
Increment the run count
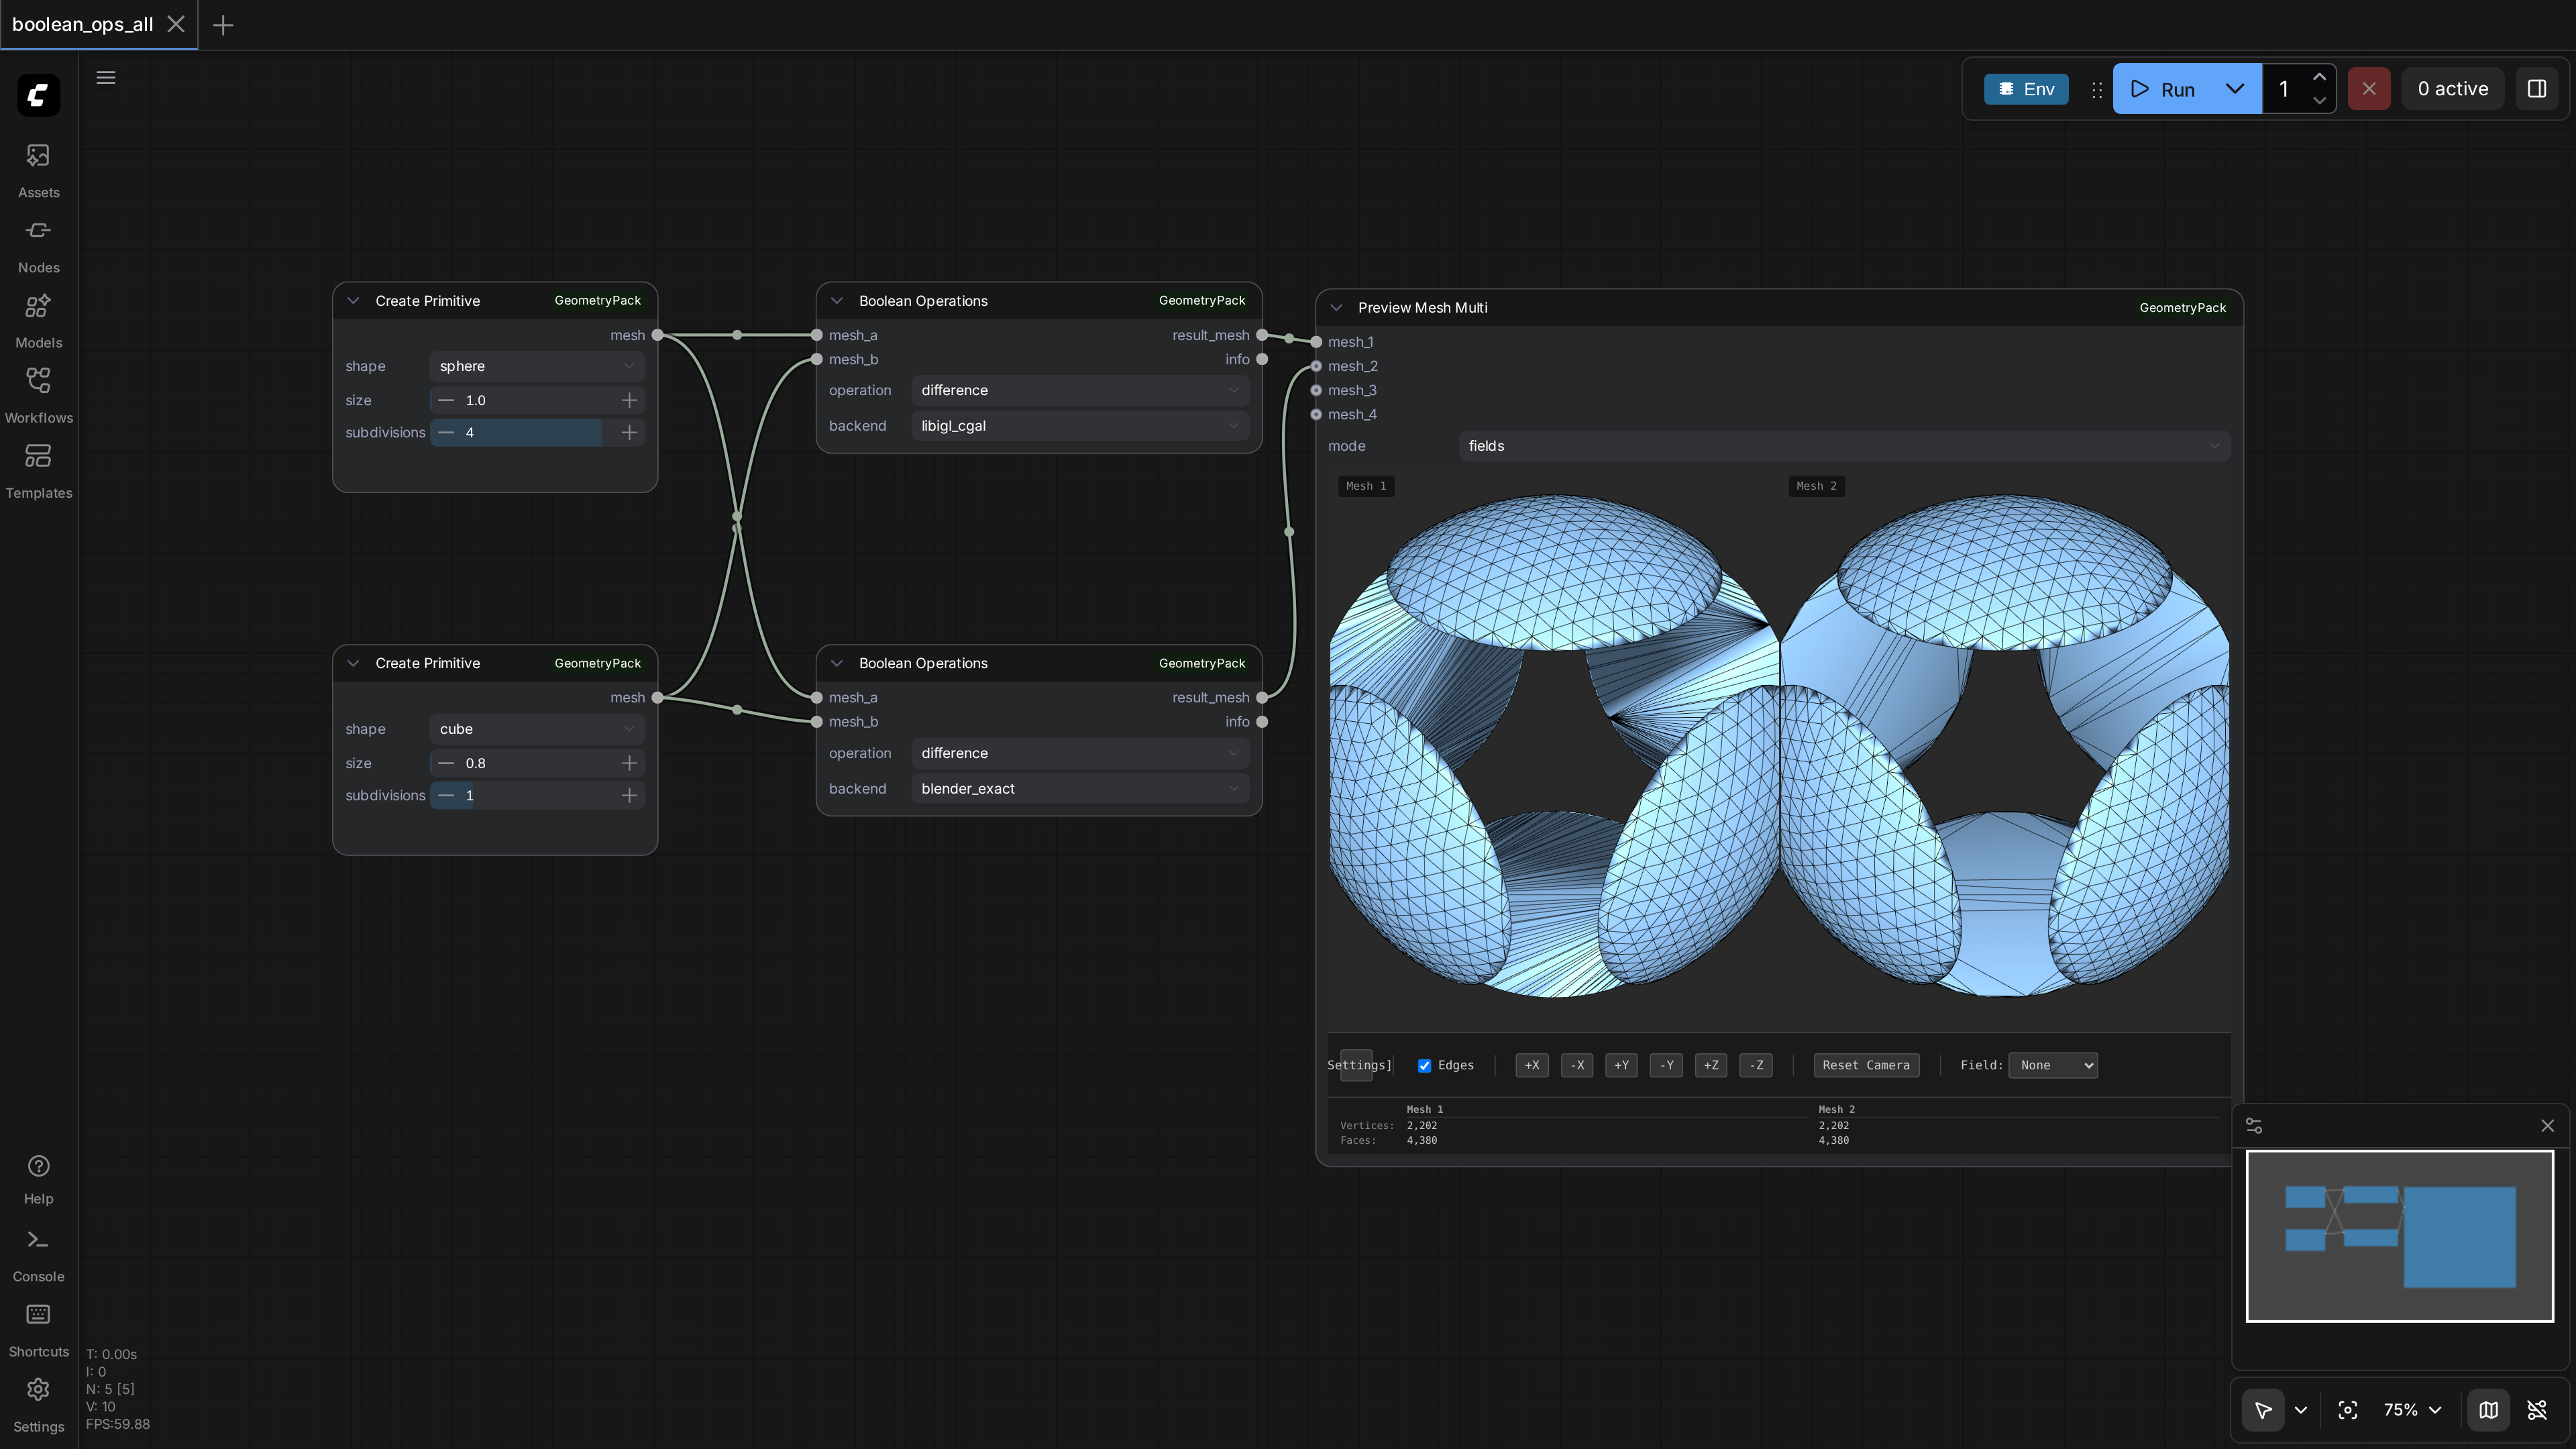(x=2319, y=77)
